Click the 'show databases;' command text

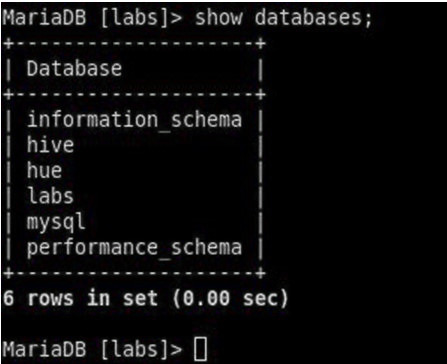pos(283,17)
